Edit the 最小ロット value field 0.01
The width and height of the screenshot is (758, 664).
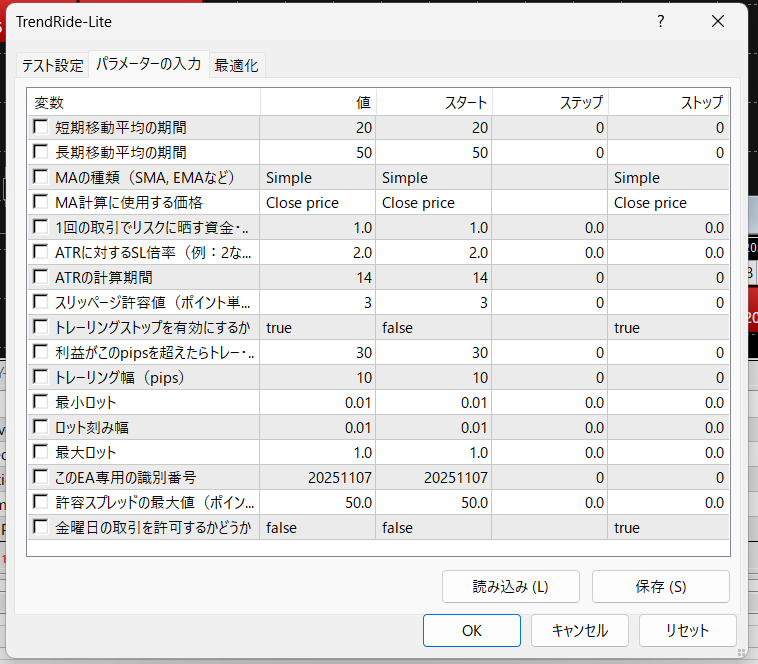pos(317,403)
